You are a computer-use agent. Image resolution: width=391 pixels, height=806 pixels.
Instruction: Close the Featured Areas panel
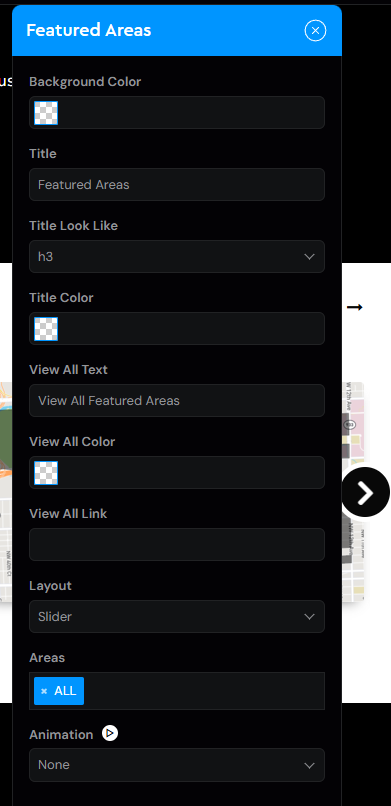pyautogui.click(x=315, y=31)
